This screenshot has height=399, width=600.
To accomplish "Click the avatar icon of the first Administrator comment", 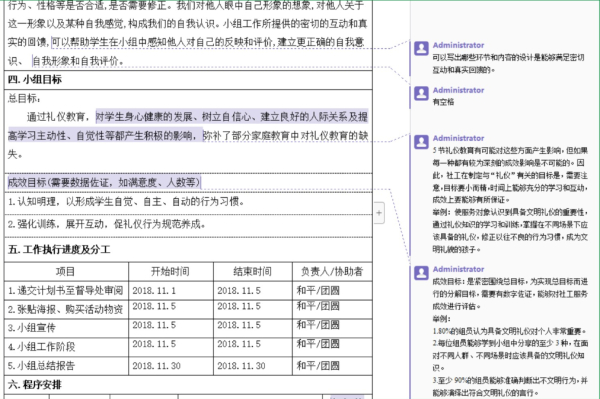I will [421, 48].
